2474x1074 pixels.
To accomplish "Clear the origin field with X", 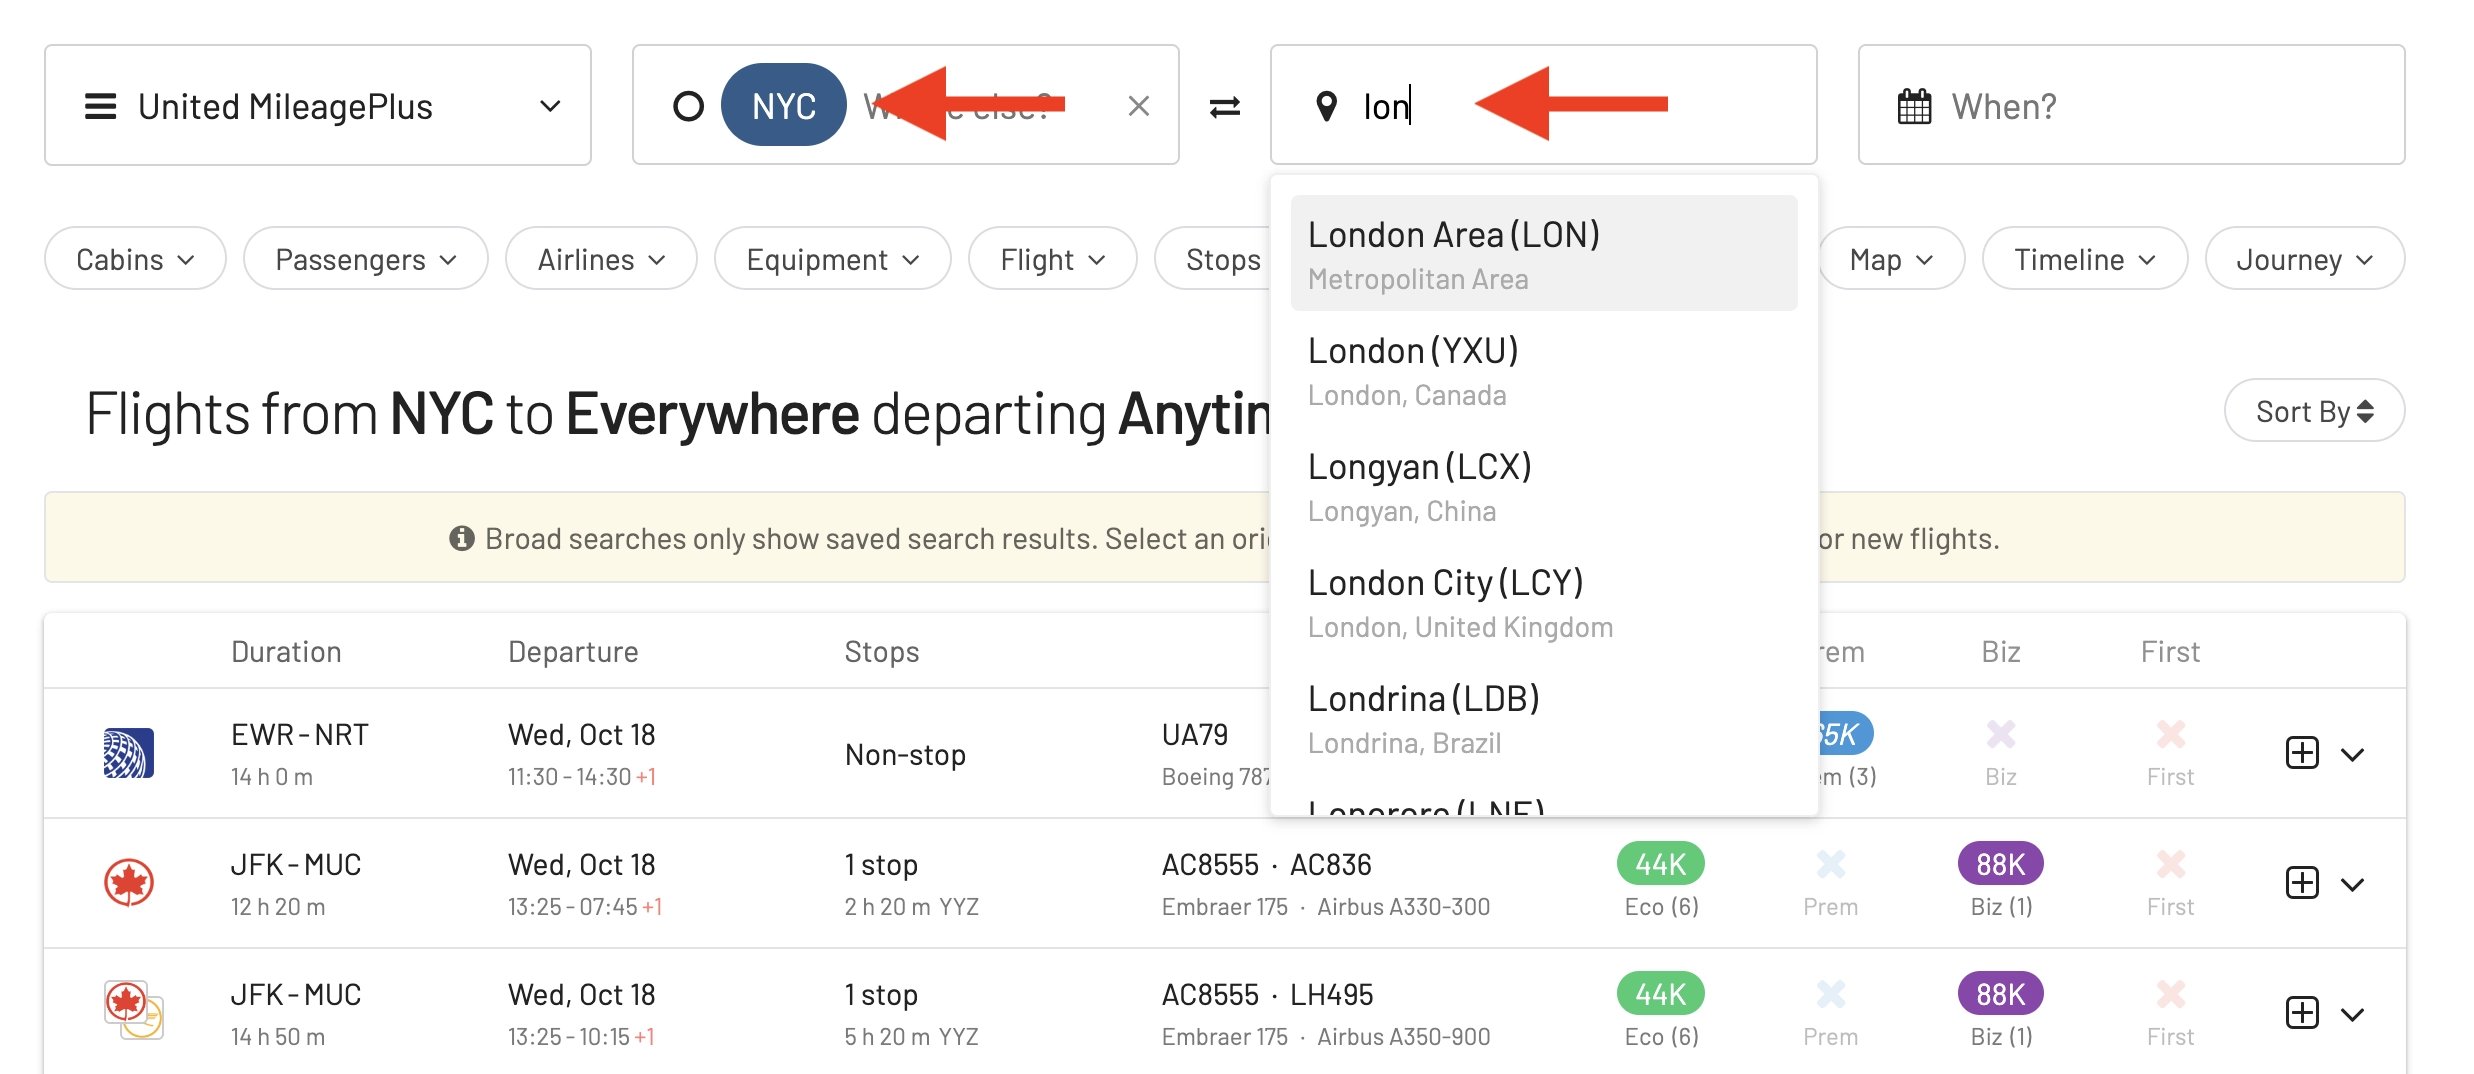I will (1138, 106).
